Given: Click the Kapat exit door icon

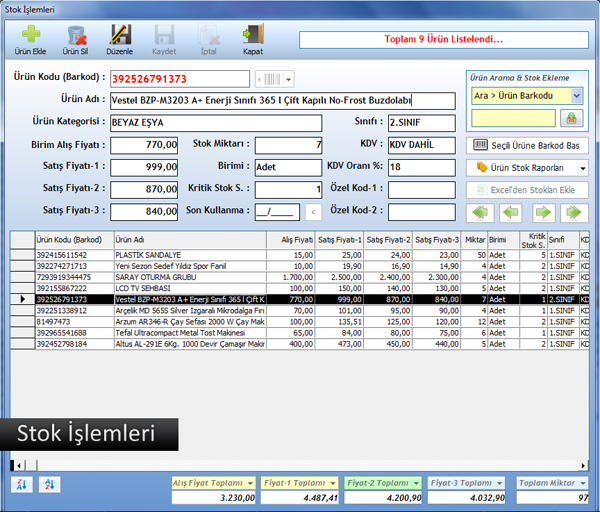Looking at the screenshot, I should (x=253, y=35).
